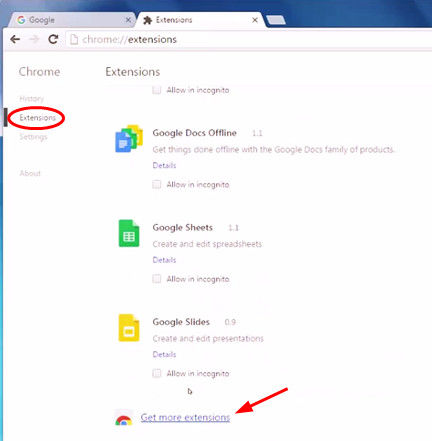Open Details for Google Docs Offline
Image resolution: width=432 pixels, height=441 pixels.
point(164,165)
